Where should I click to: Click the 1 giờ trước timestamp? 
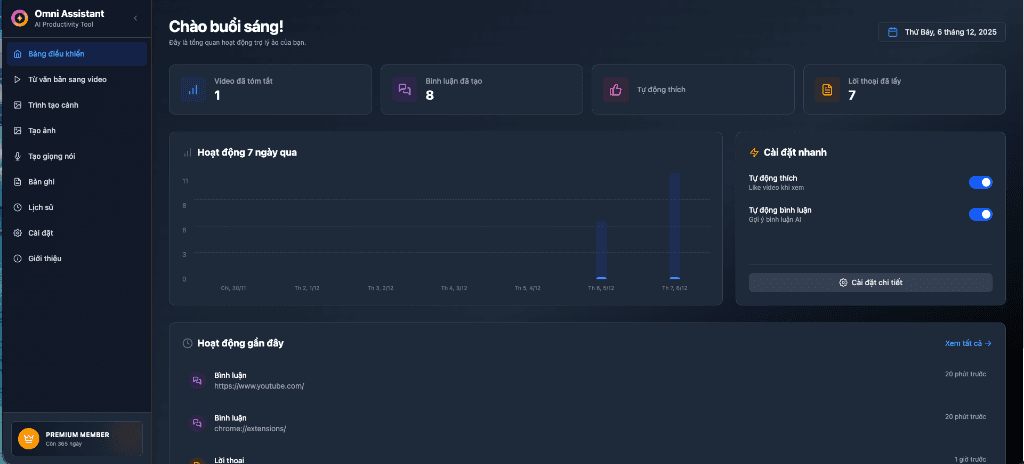tap(970, 459)
